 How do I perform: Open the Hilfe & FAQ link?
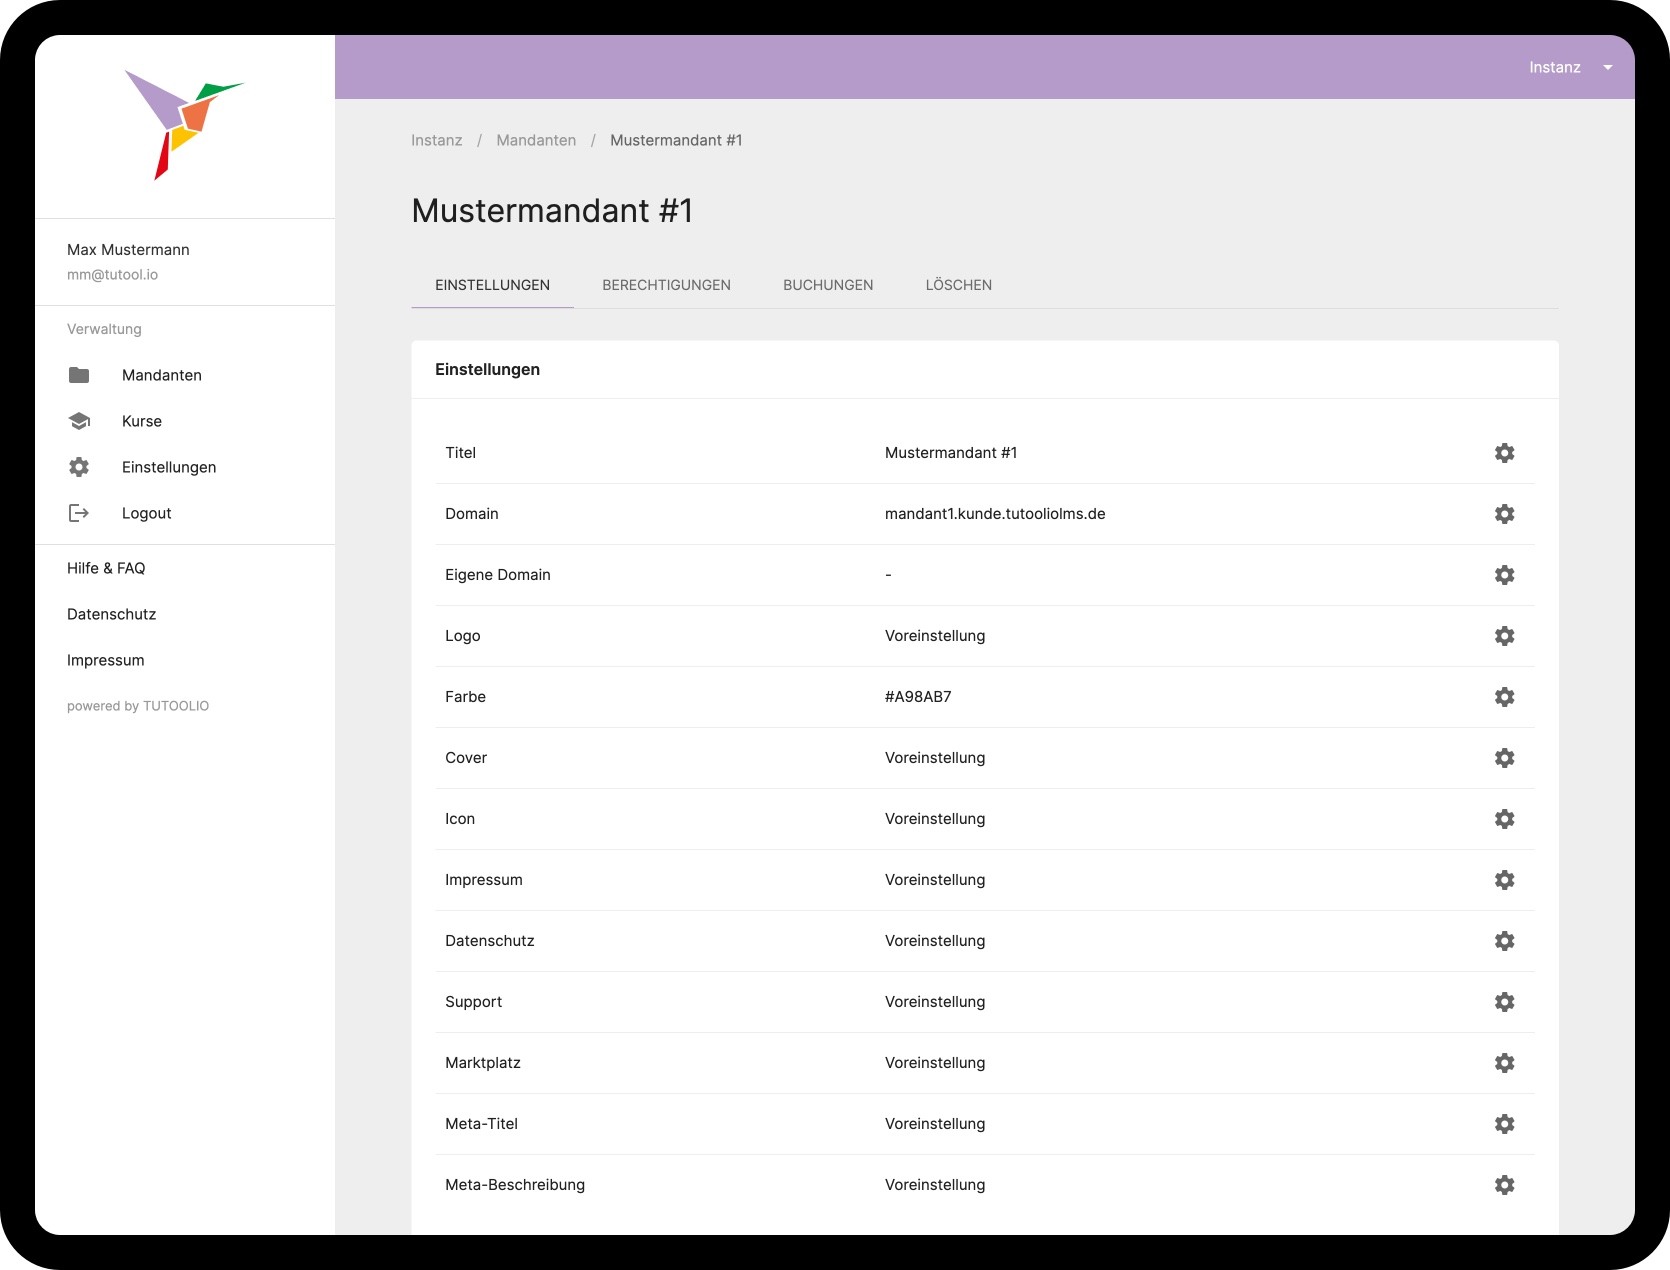pos(106,568)
